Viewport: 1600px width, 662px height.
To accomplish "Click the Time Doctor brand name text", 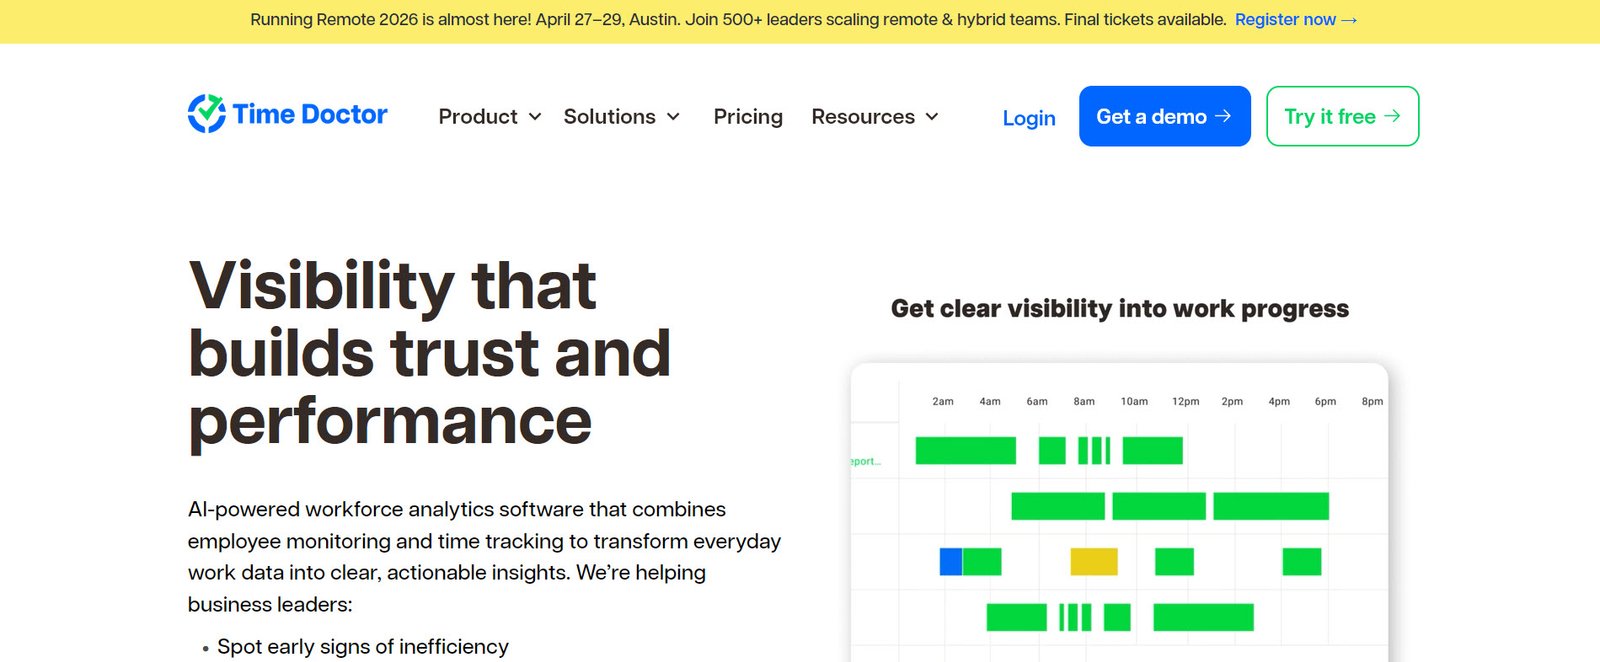I will point(310,115).
